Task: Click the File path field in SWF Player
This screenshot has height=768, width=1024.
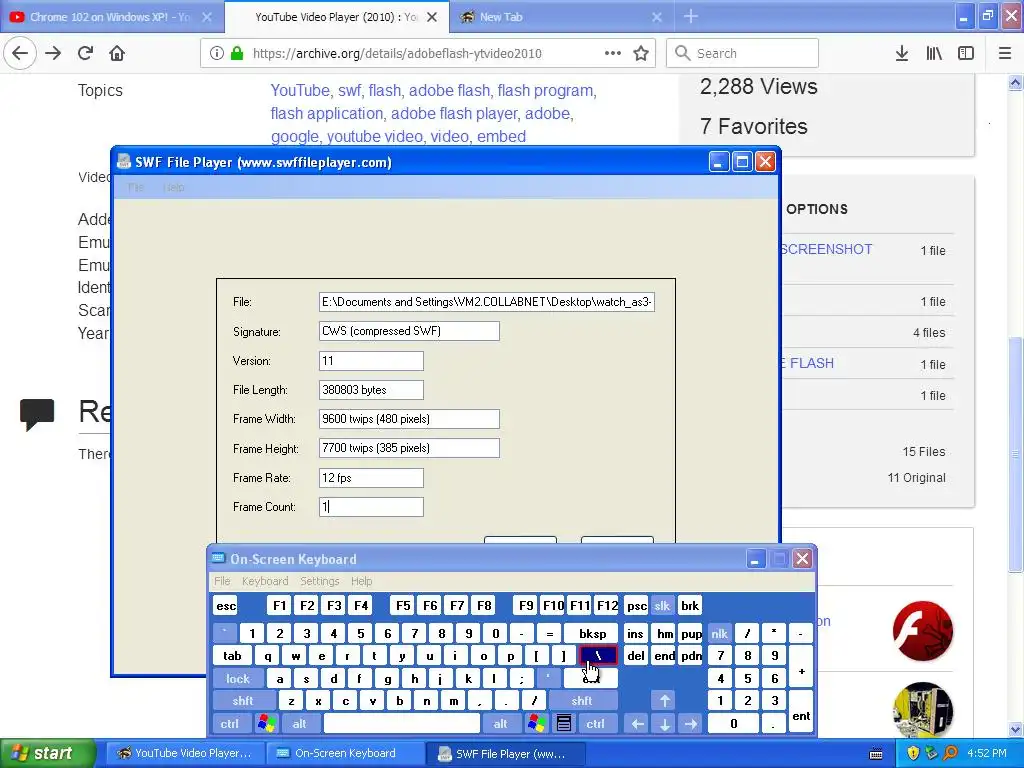Action: pyautogui.click(x=487, y=302)
